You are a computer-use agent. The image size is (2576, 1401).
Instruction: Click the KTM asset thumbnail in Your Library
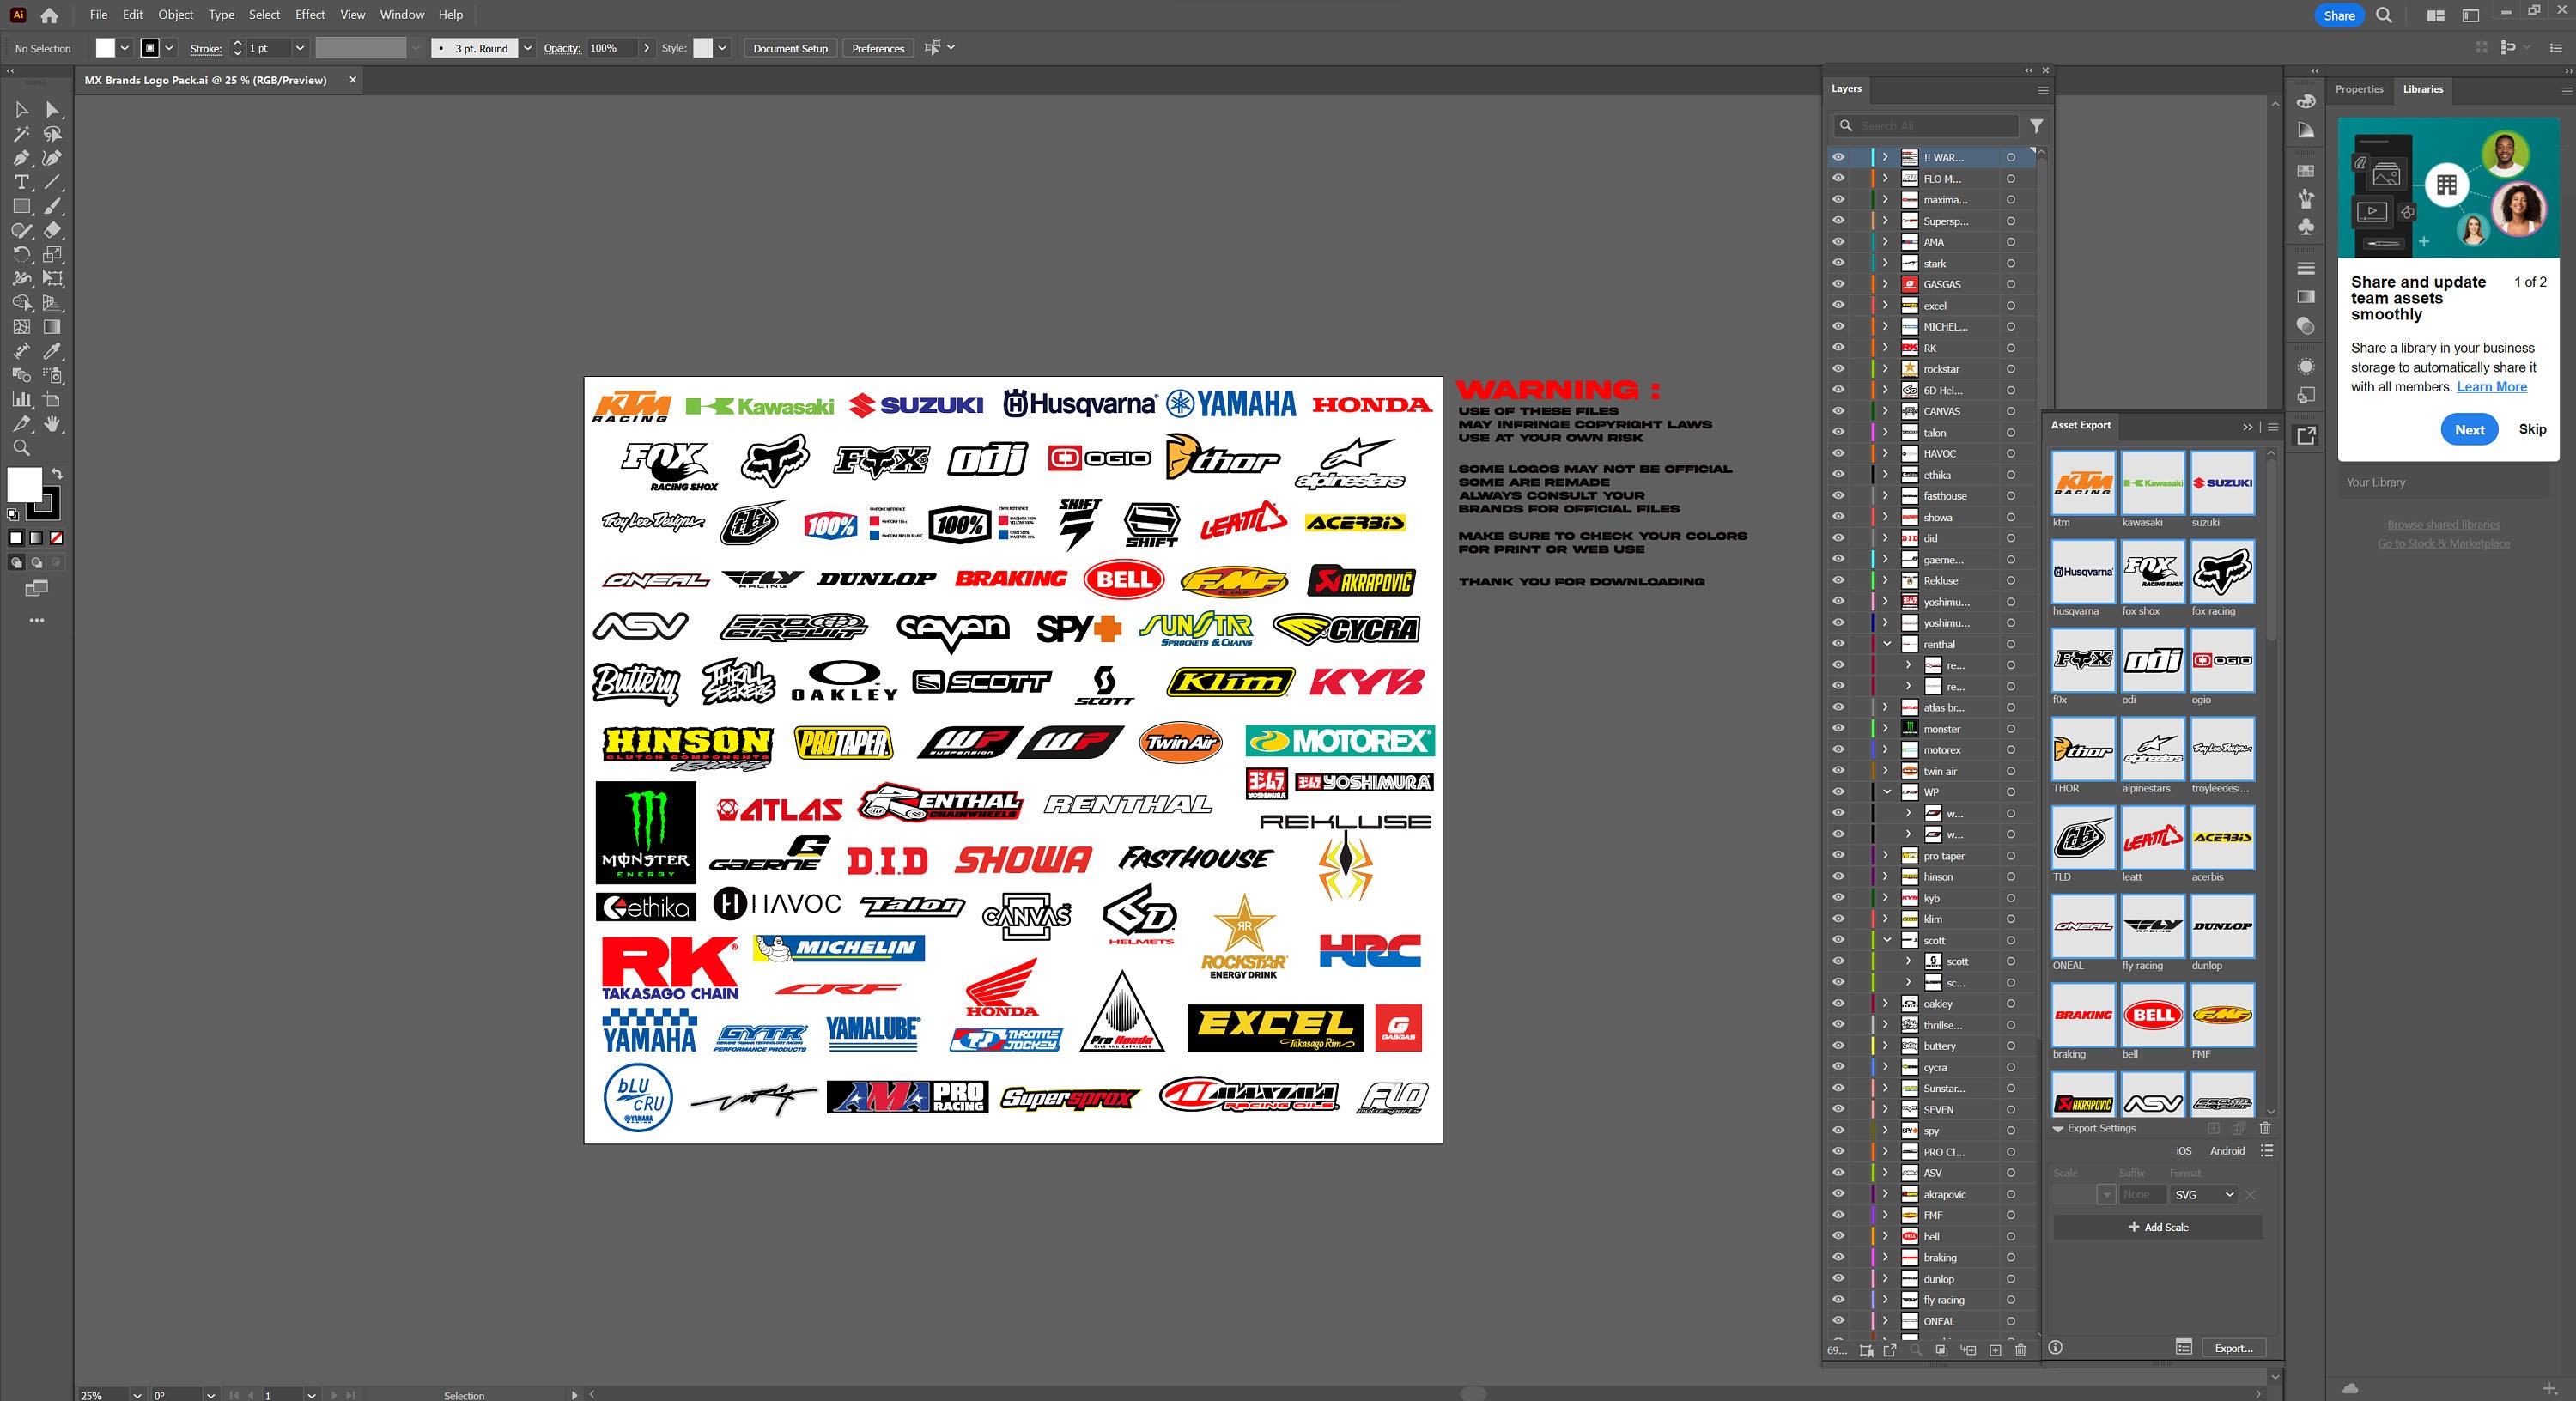[x=2083, y=483]
